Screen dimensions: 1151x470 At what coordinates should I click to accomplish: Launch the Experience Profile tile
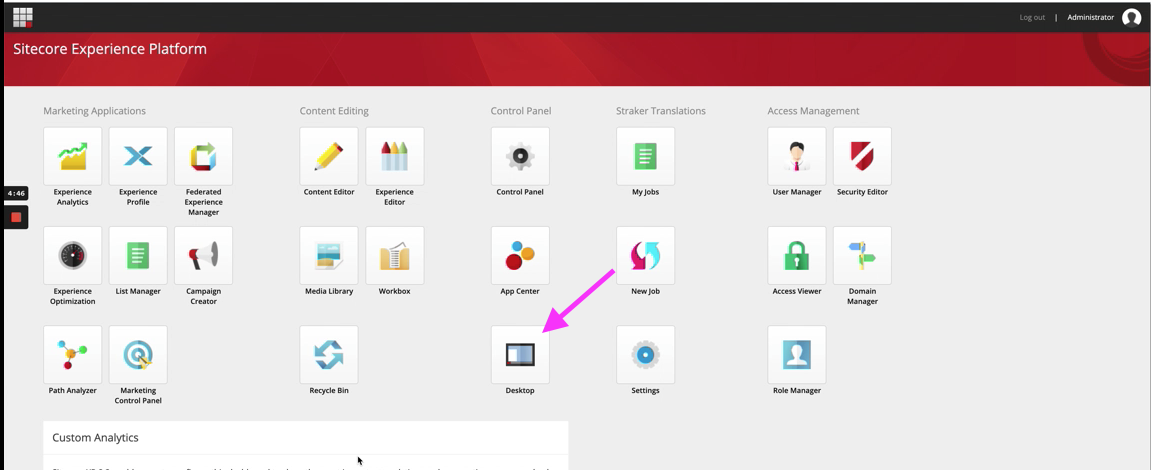[138, 156]
